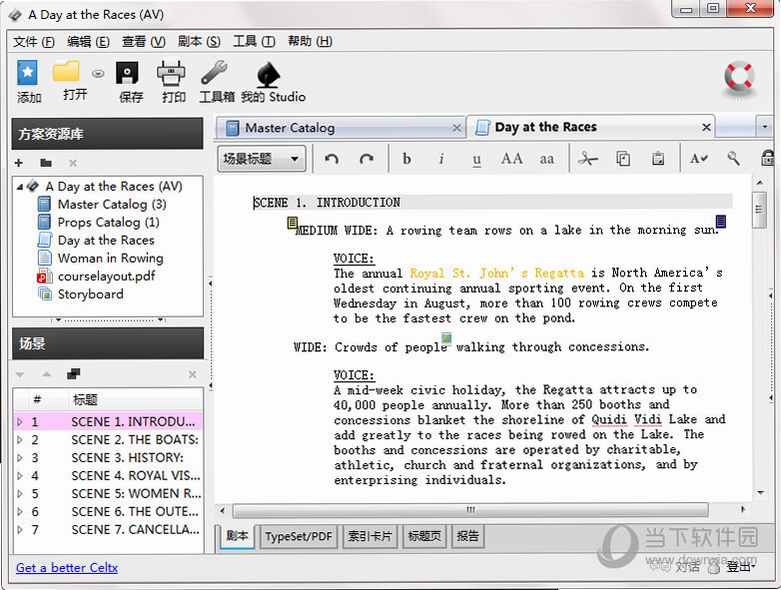Open My Studio spade icon
The height and width of the screenshot is (590, 781).
tap(268, 74)
